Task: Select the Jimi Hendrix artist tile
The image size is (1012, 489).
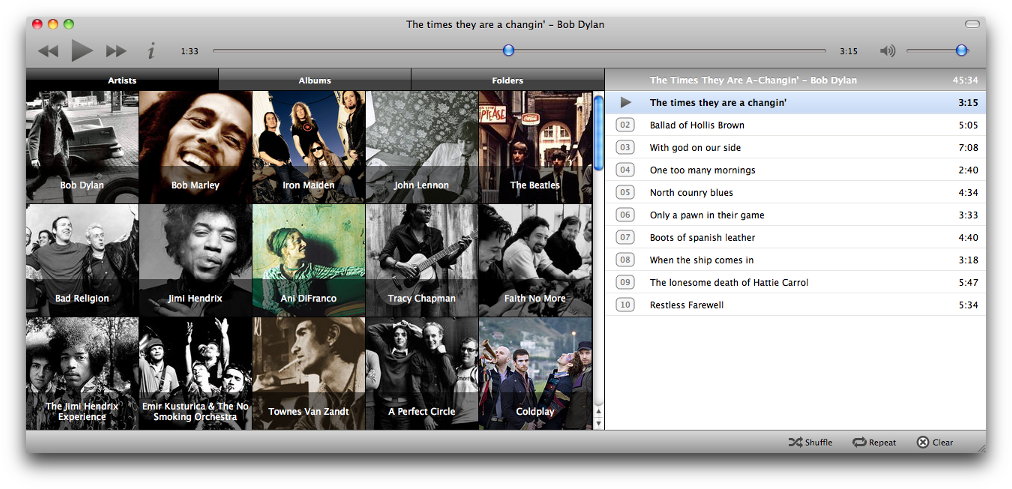Action: [195, 260]
